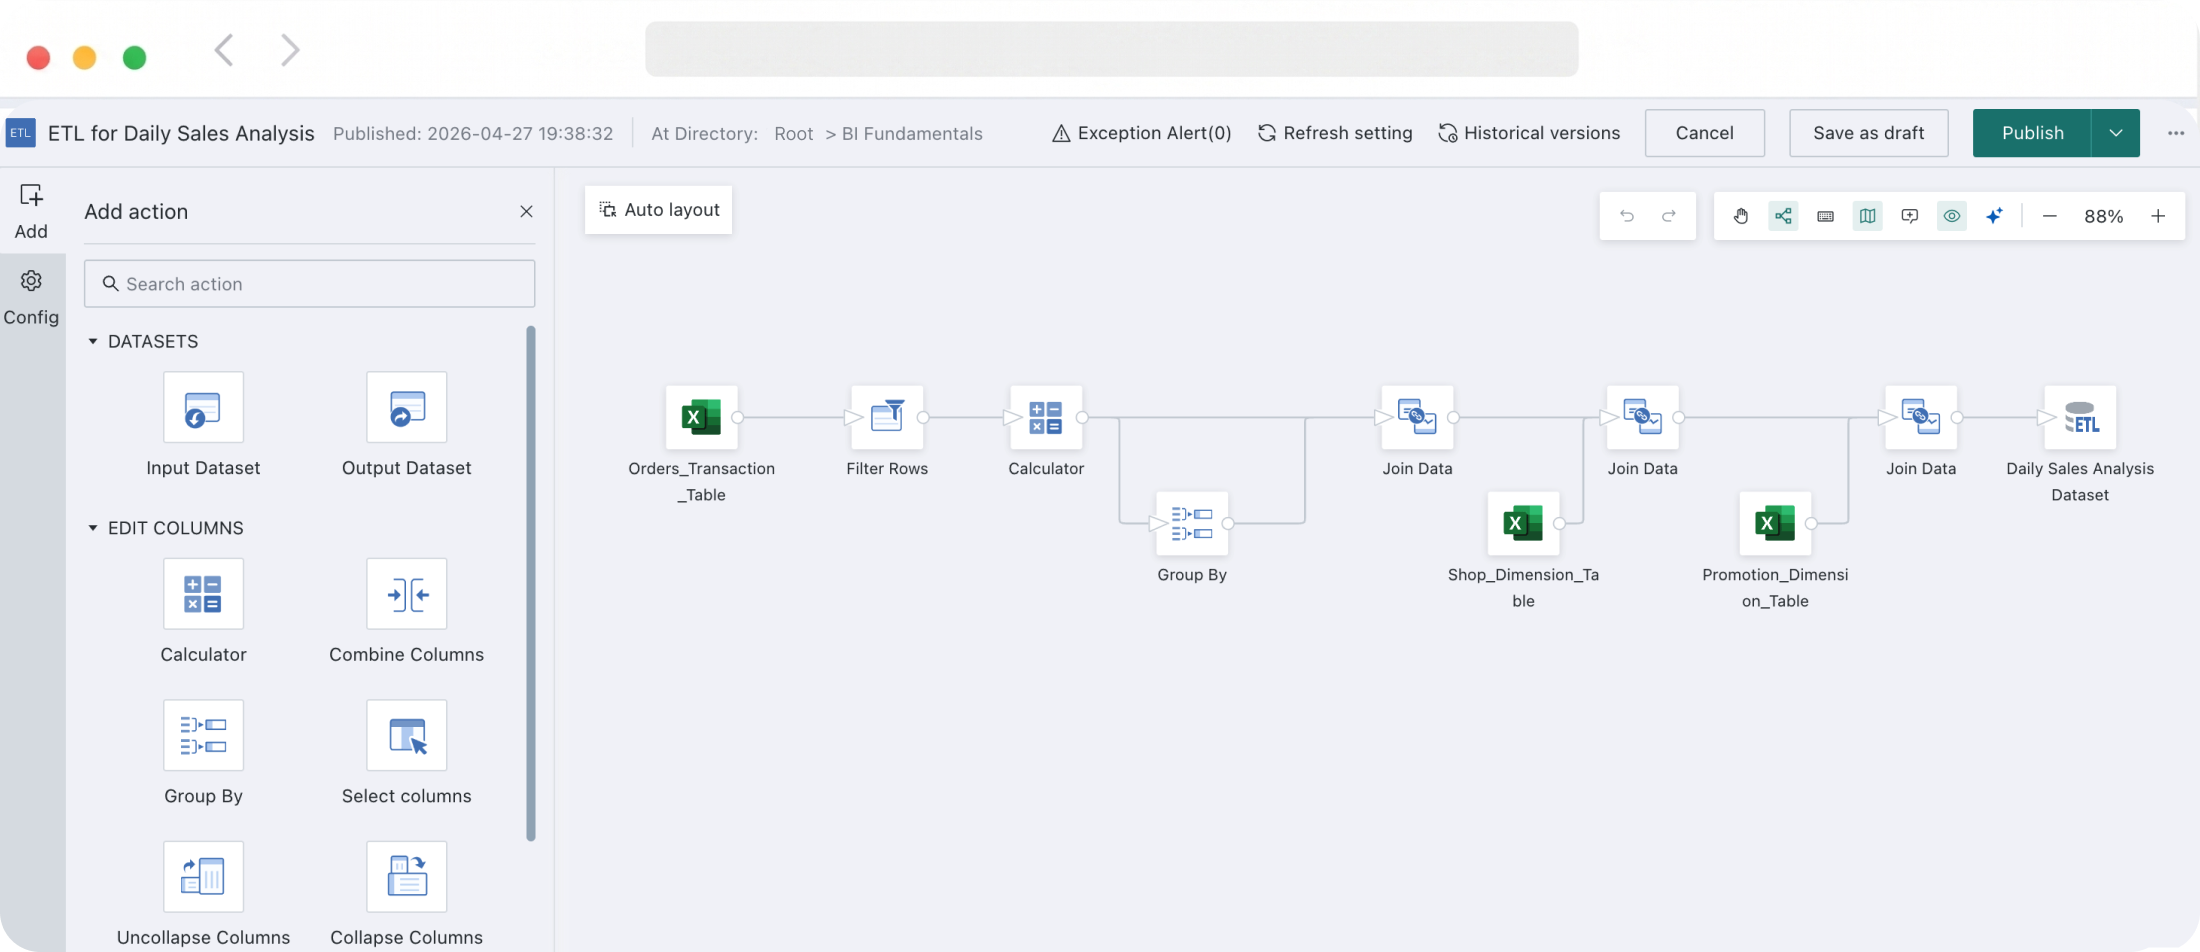Add a comment note to canvas
Viewport: 2200px width, 952px height.
click(x=1909, y=216)
